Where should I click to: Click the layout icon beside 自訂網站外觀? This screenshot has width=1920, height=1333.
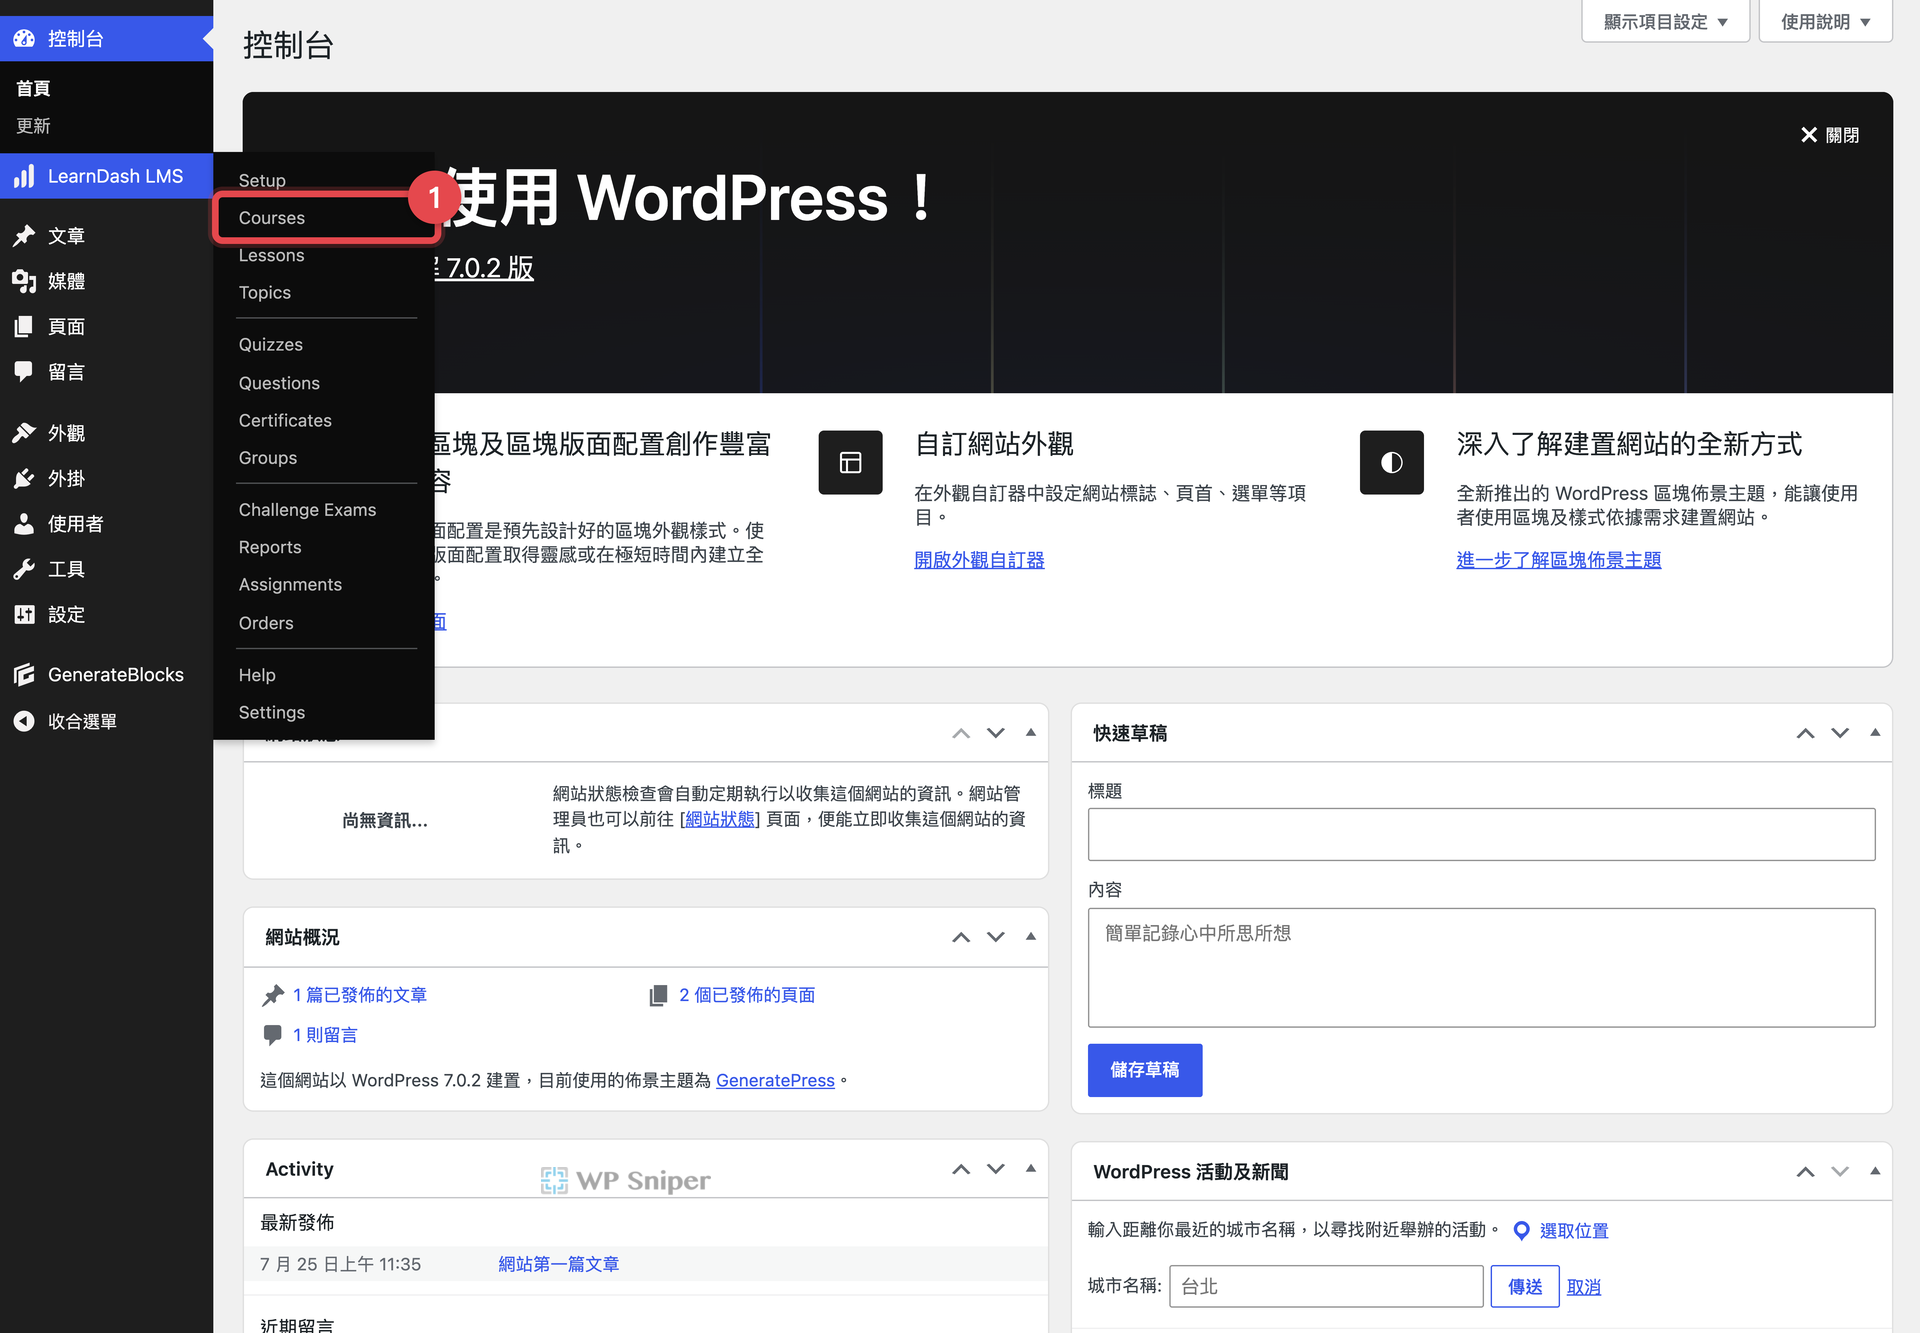[x=850, y=462]
